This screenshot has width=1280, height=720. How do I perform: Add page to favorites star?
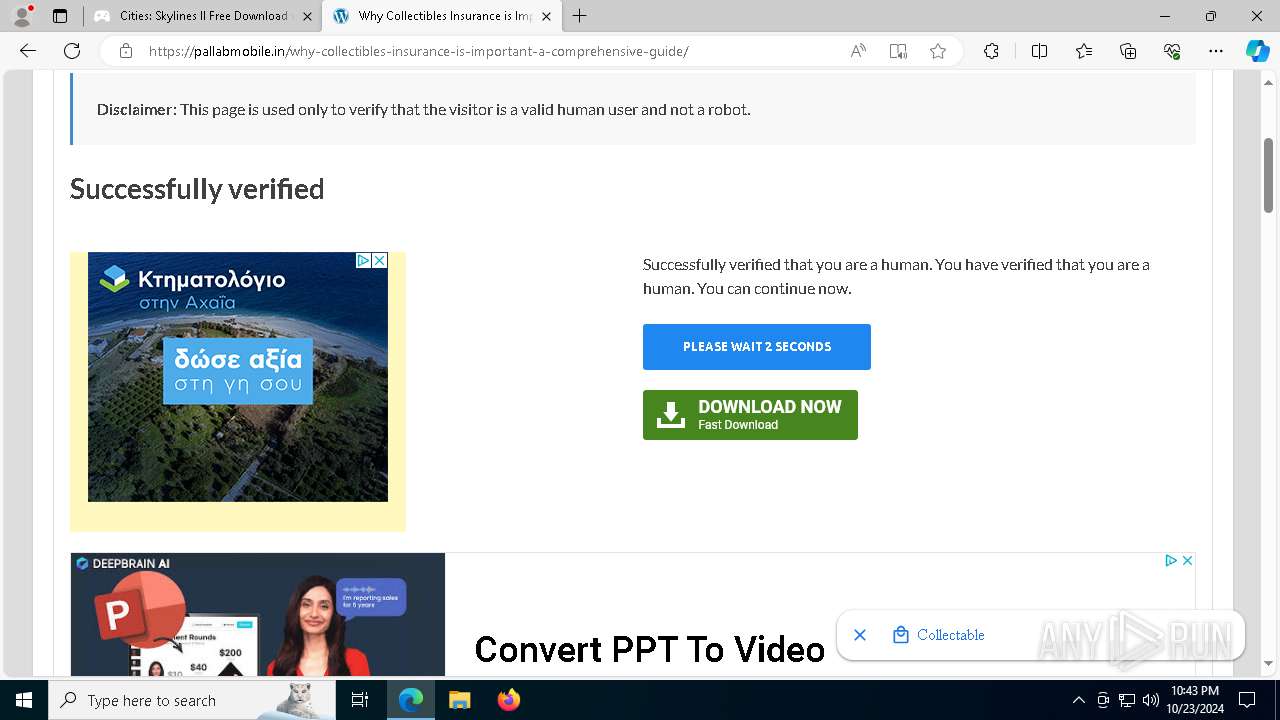point(938,51)
